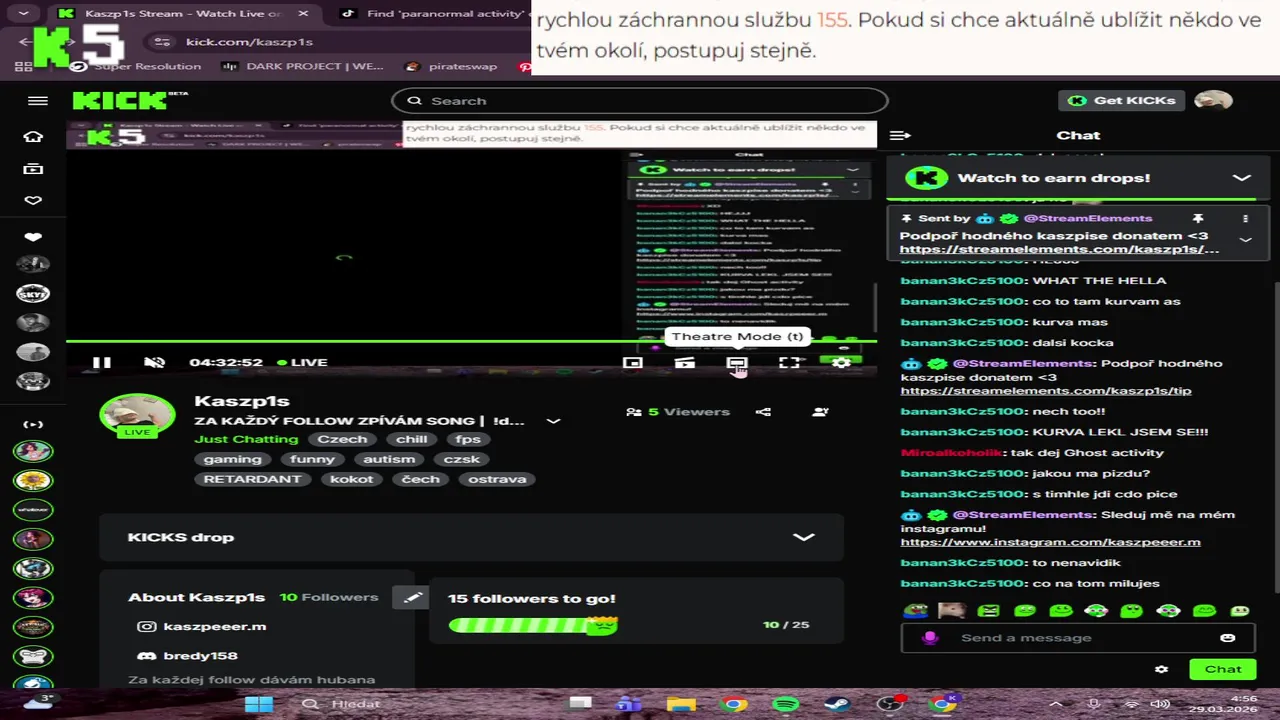Open player settings gear
The width and height of the screenshot is (1280, 720).
(x=841, y=363)
